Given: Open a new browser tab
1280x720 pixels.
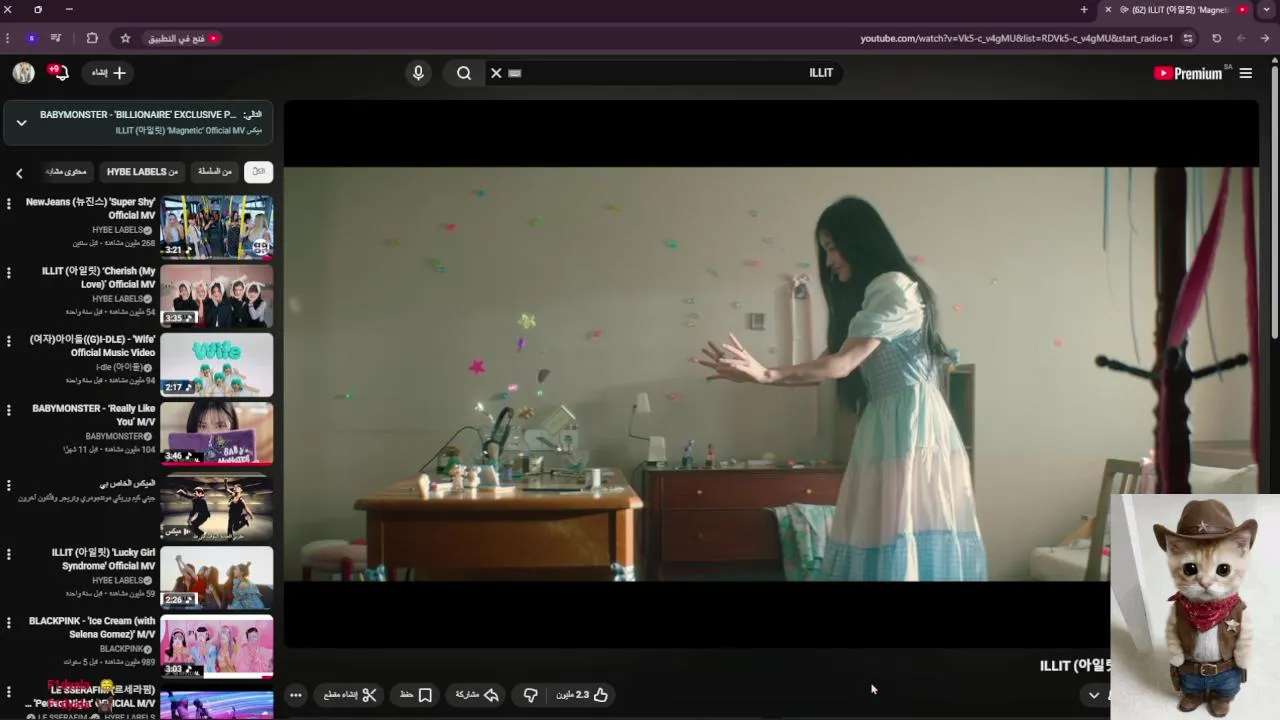Looking at the screenshot, I should [1084, 10].
